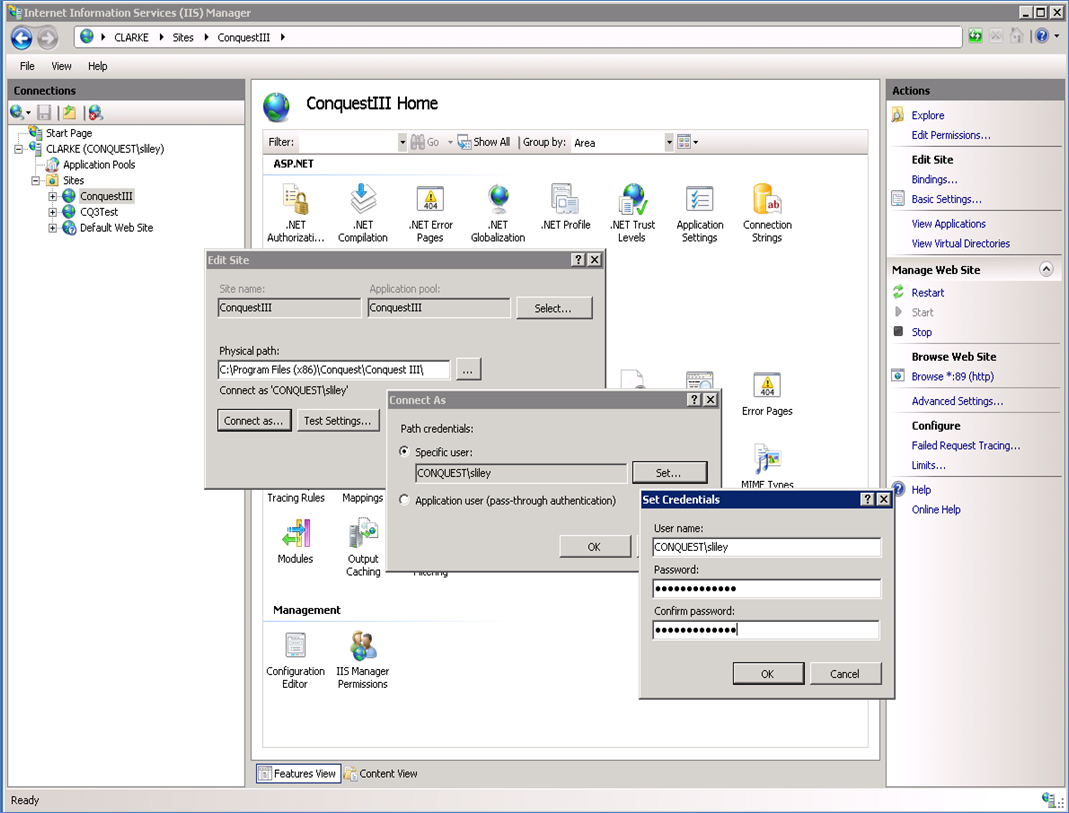Screen dimensions: 1069x813
Task: Click the Physical path text field
Action: click(x=334, y=369)
